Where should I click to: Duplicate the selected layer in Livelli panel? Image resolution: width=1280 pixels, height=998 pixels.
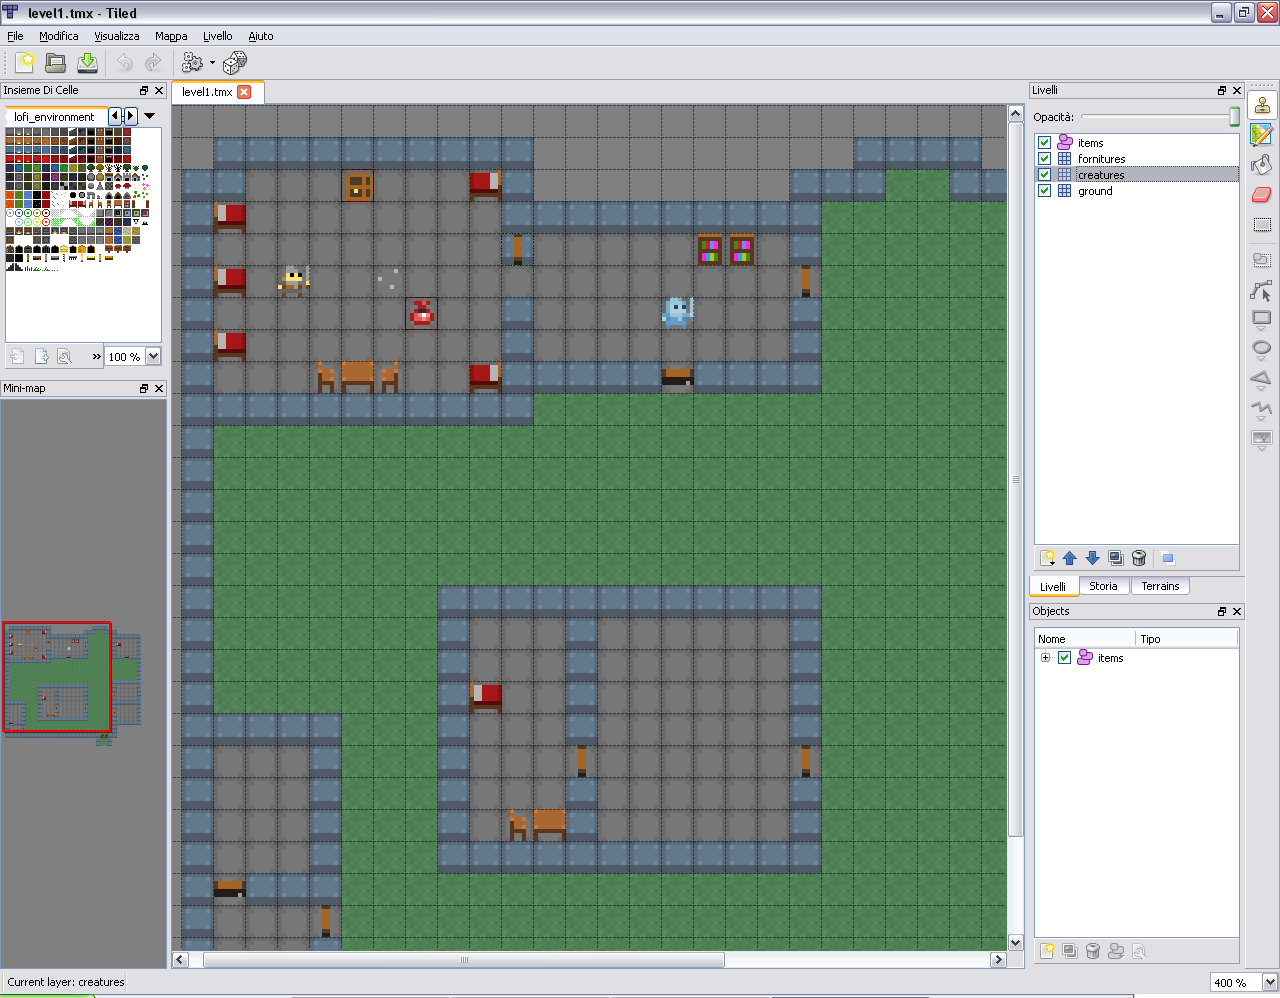pos(1116,558)
